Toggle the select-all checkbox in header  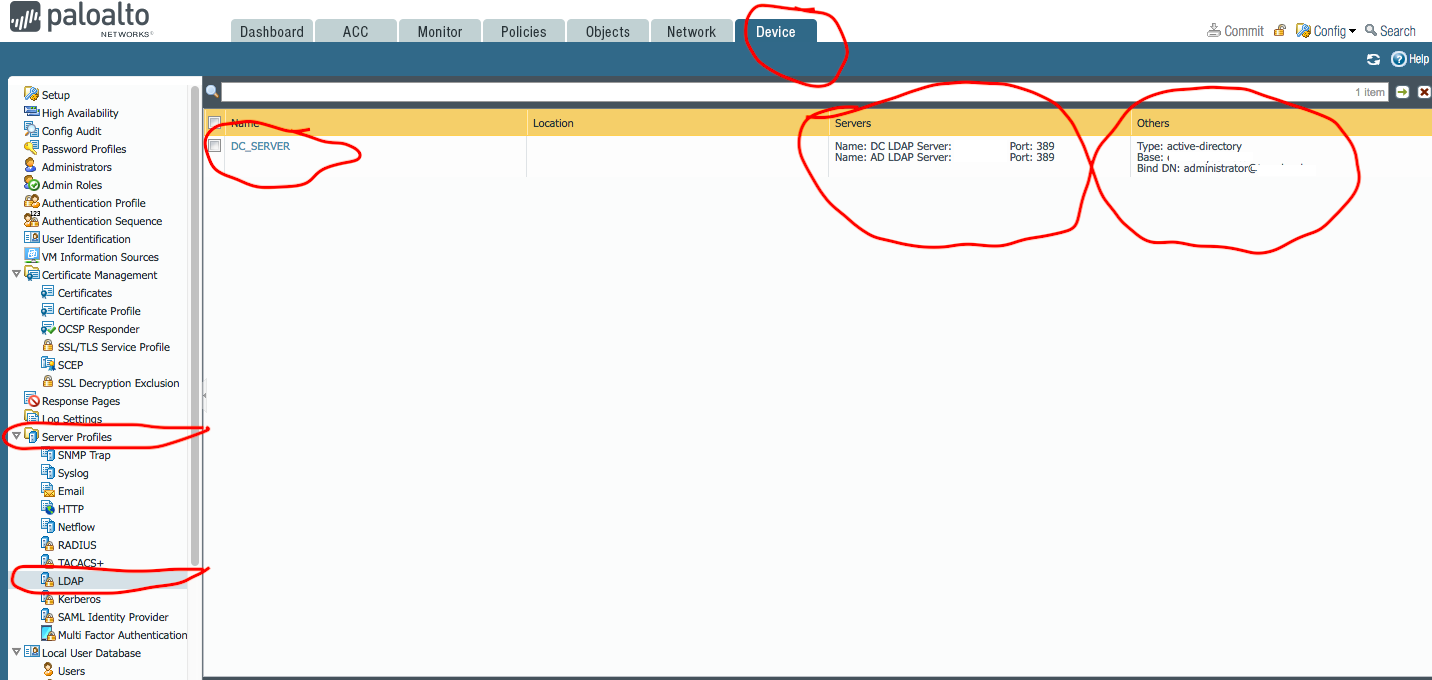(214, 123)
